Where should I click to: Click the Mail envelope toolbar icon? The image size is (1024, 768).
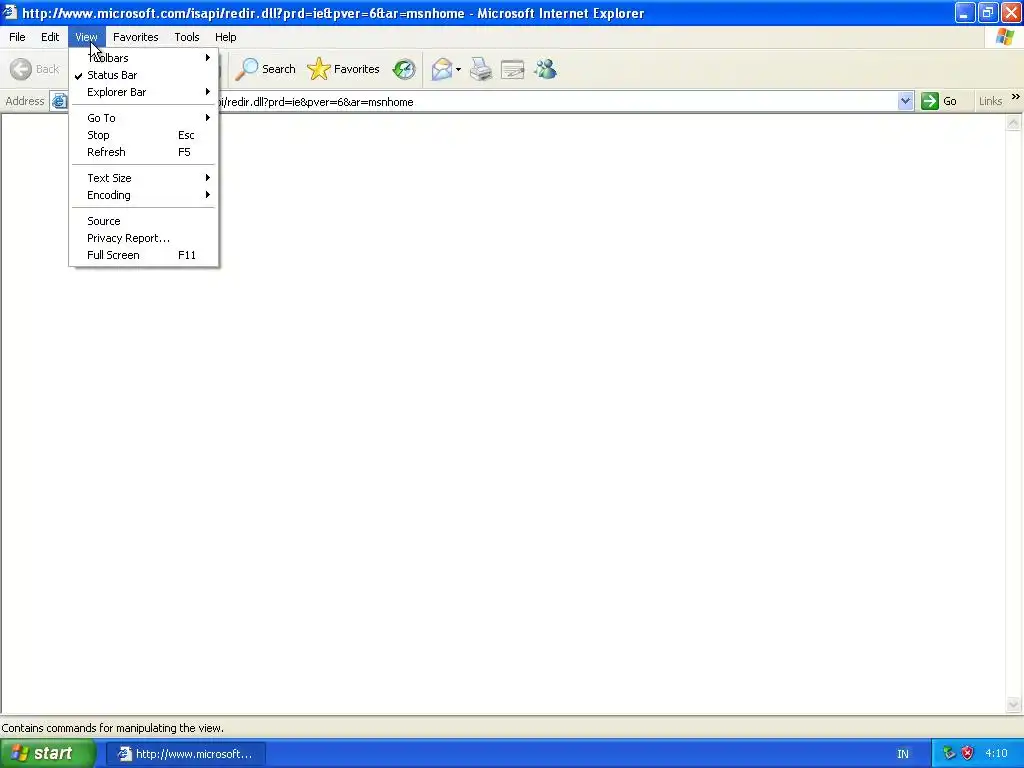(x=442, y=69)
